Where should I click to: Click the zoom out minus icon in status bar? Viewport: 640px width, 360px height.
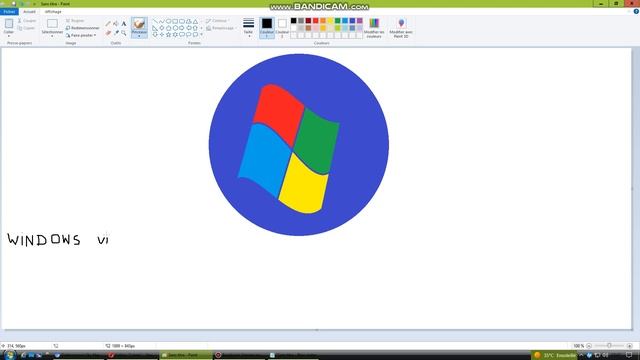(x=589, y=346)
